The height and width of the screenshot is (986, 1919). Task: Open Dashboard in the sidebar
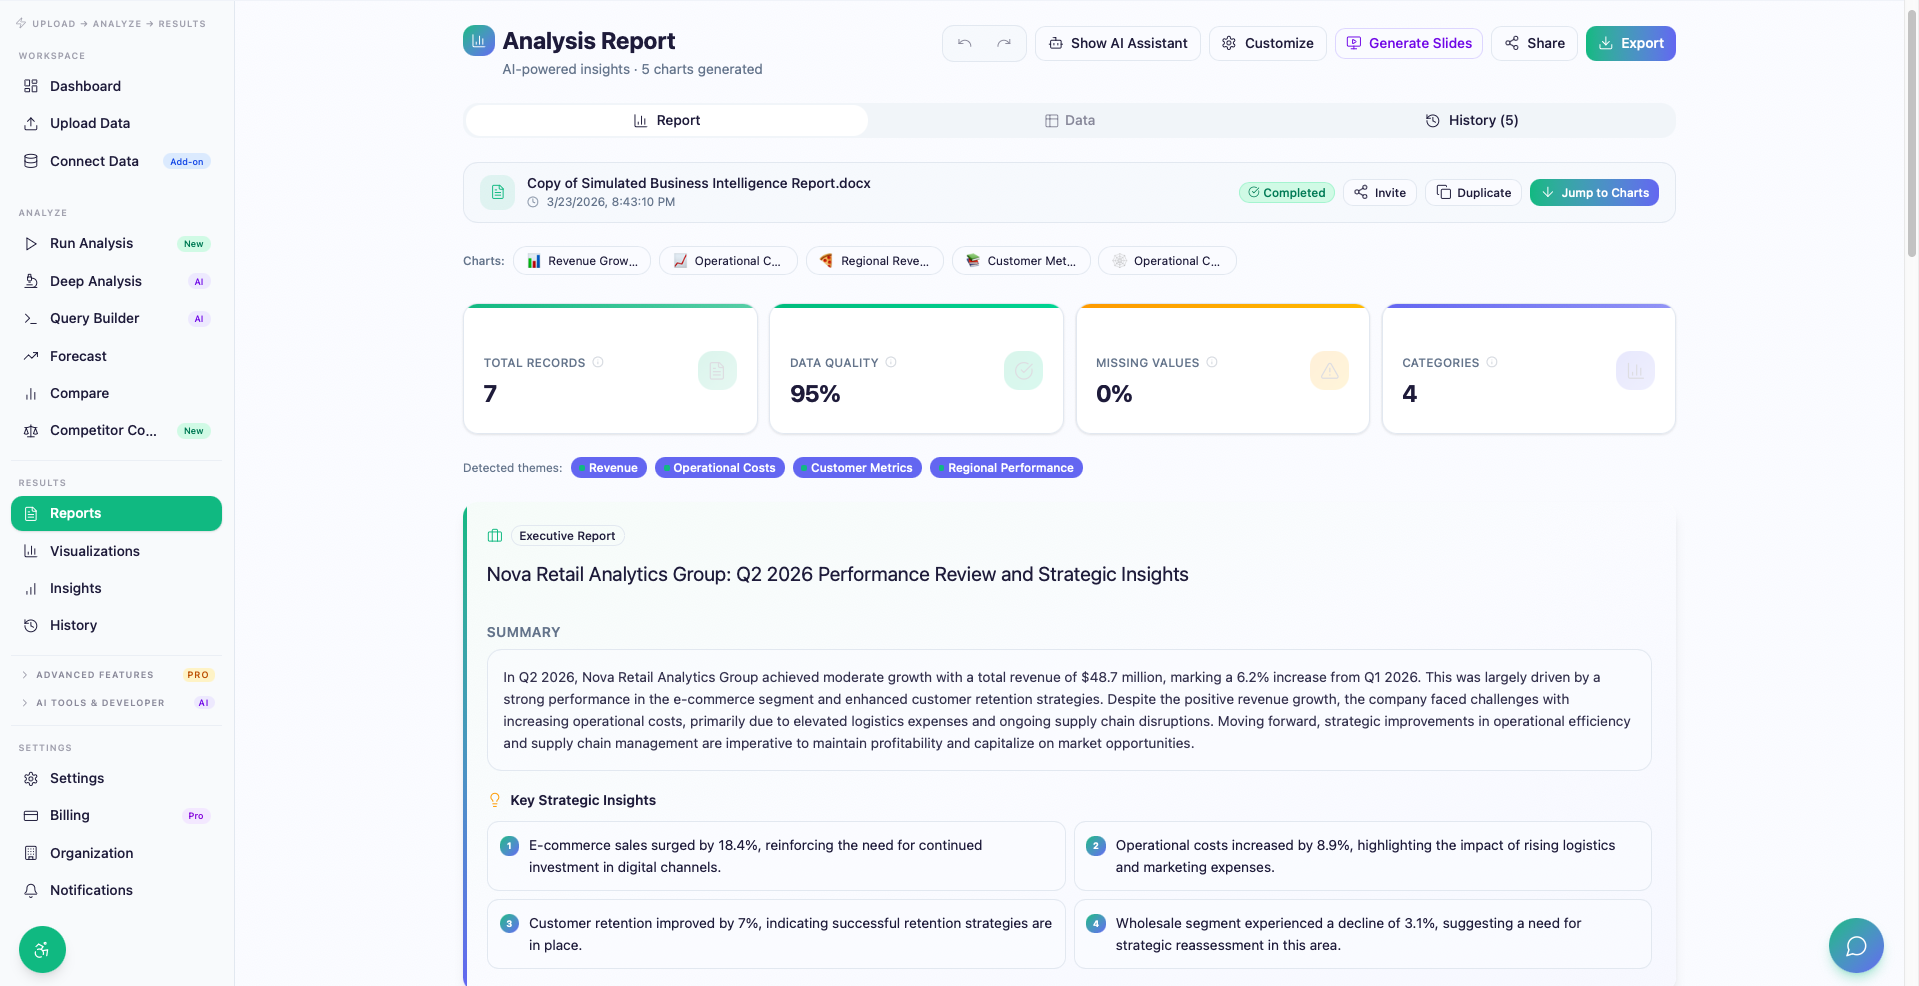click(x=116, y=86)
